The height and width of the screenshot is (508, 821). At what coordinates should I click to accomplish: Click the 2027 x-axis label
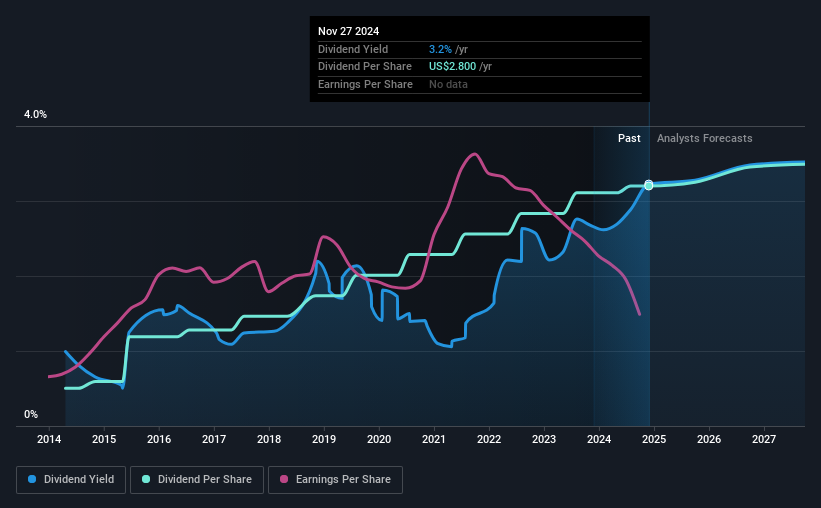pyautogui.click(x=764, y=439)
